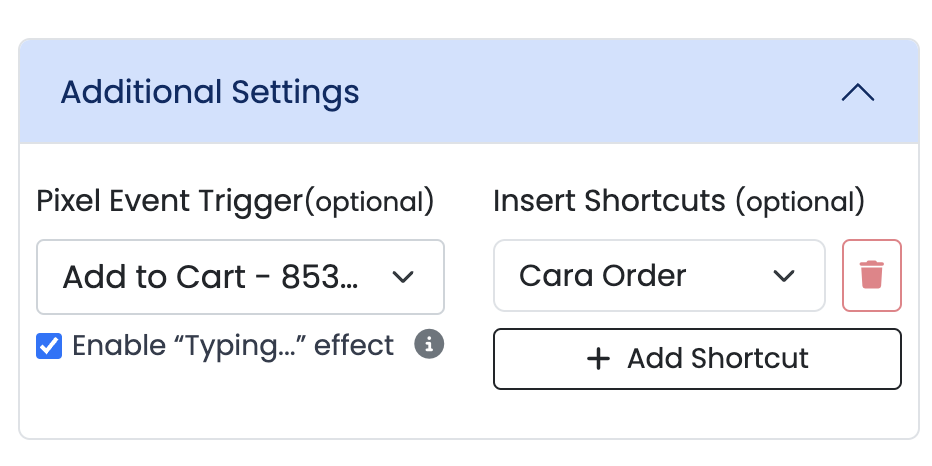Click the Insert Shortcuts label
The image size is (932, 466).
[609, 201]
